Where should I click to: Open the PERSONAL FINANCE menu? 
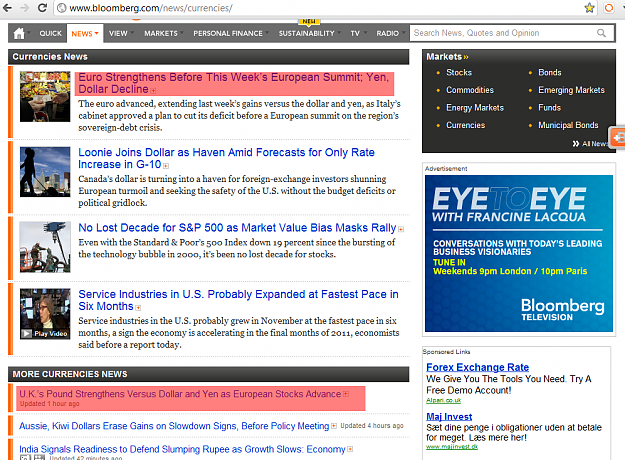(x=230, y=33)
